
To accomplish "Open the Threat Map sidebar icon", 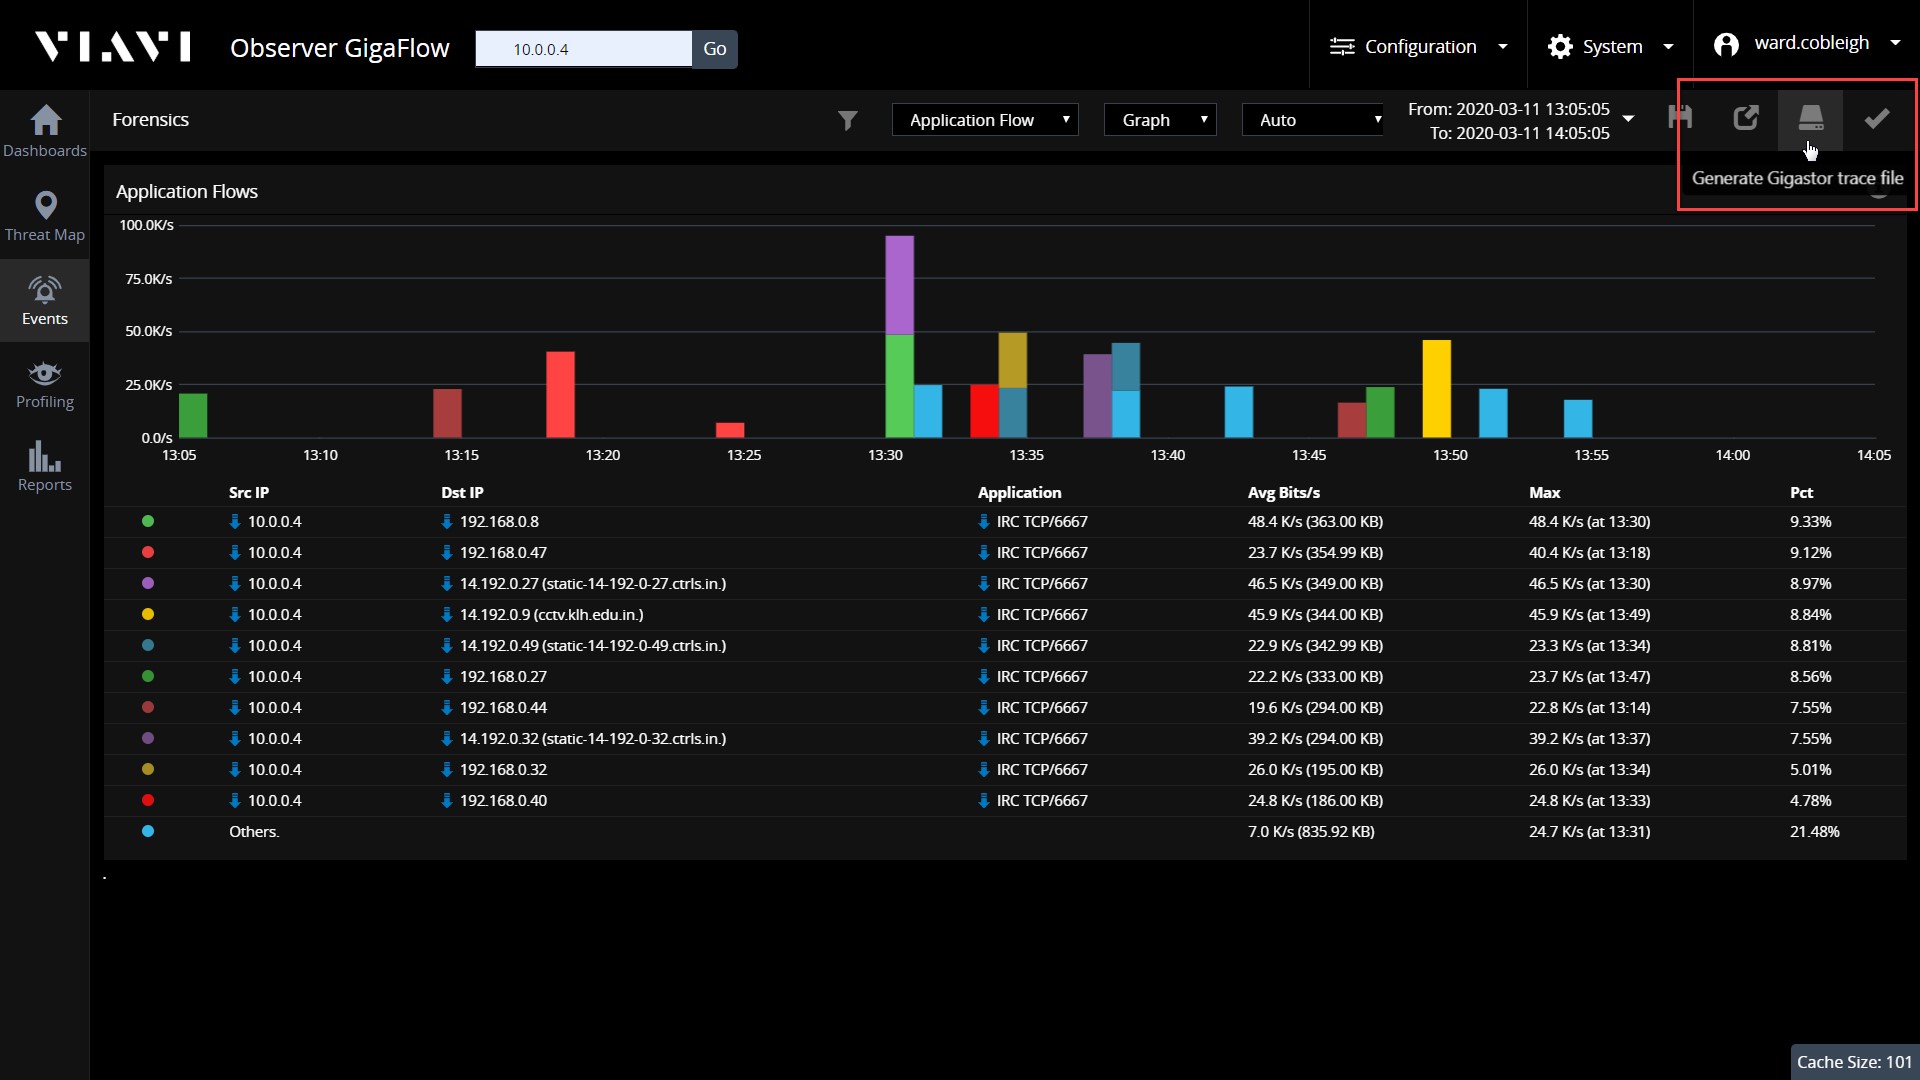I will (45, 205).
